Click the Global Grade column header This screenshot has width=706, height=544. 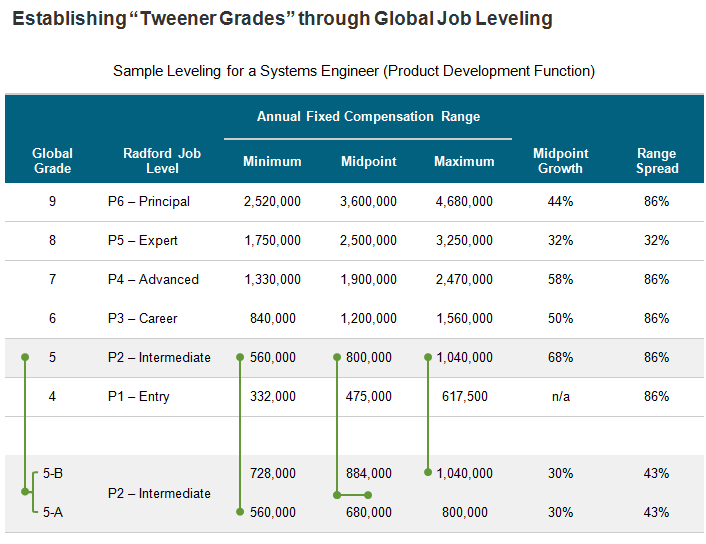tap(52, 161)
